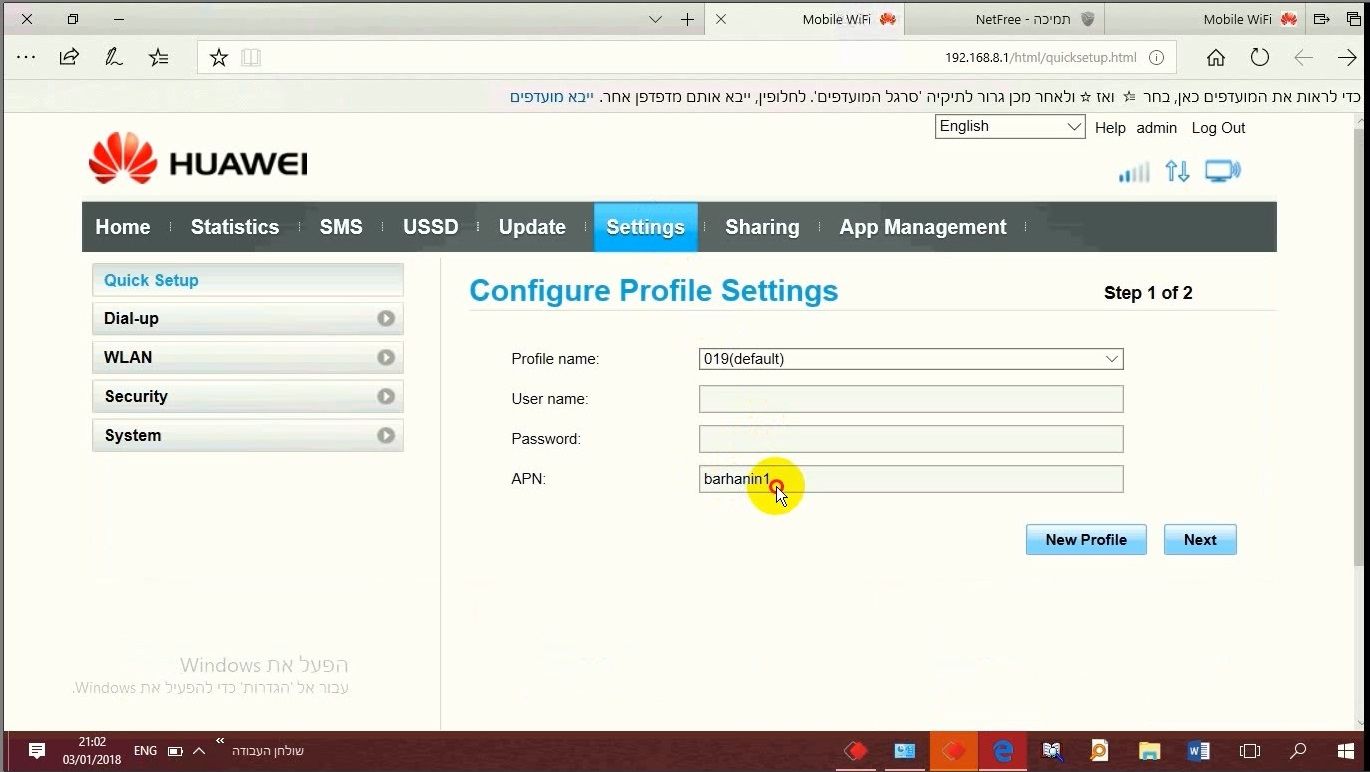Go to the Home navigation tab
Image resolution: width=1370 pixels, height=772 pixels.
pyautogui.click(x=123, y=227)
